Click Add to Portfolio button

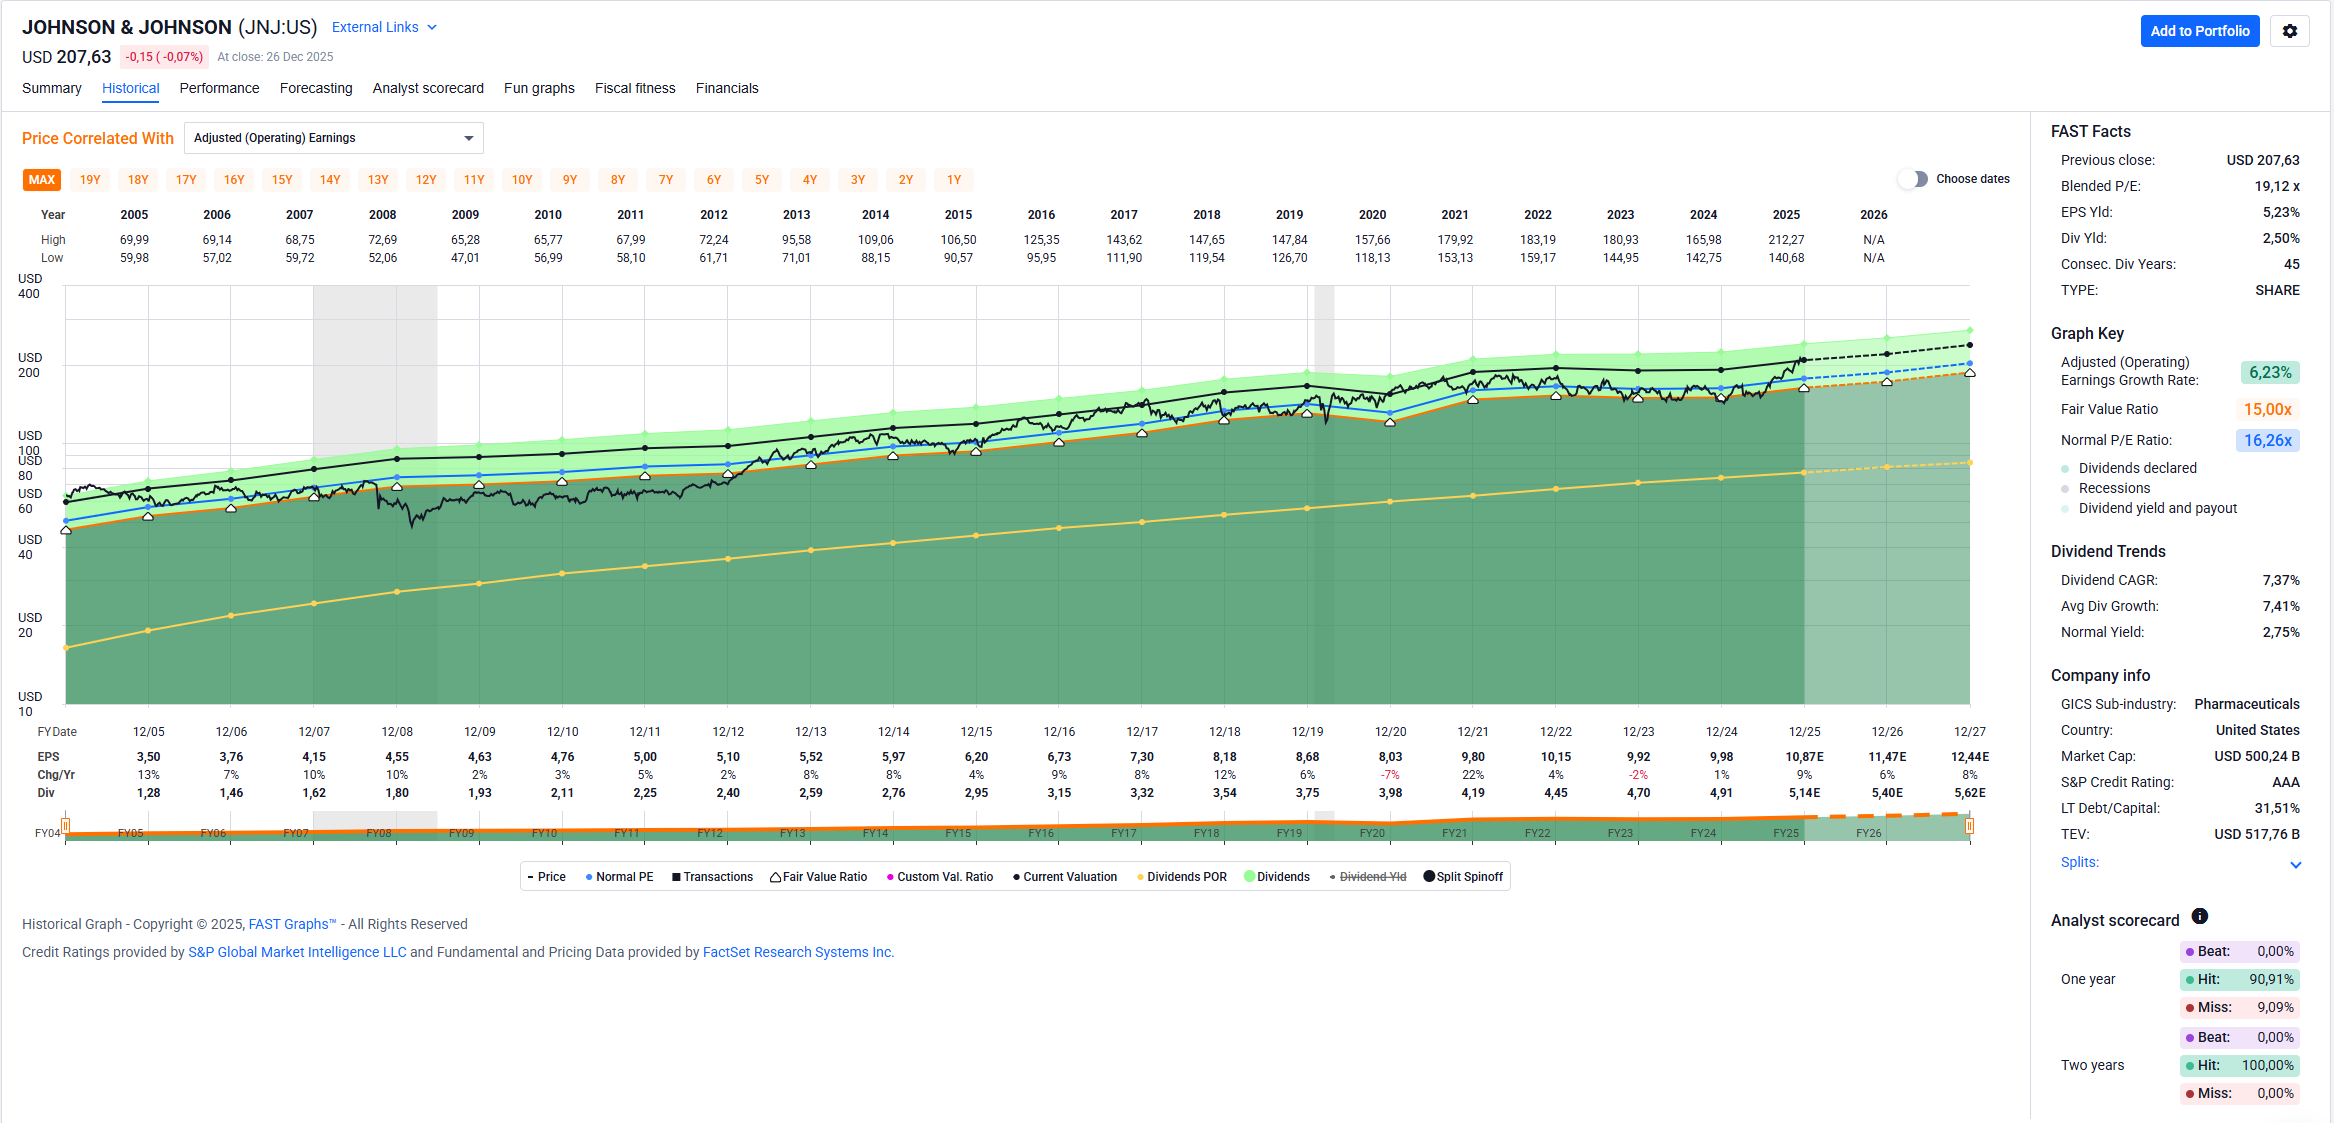coord(2199,31)
